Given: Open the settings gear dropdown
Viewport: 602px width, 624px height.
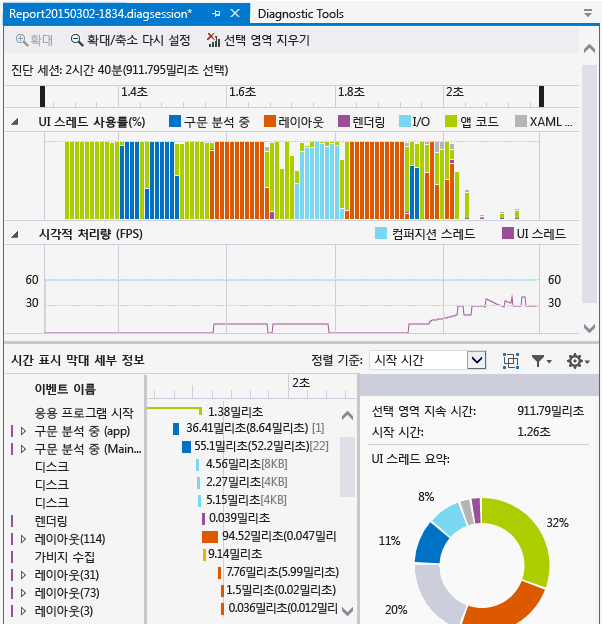Looking at the screenshot, I should 578,361.
